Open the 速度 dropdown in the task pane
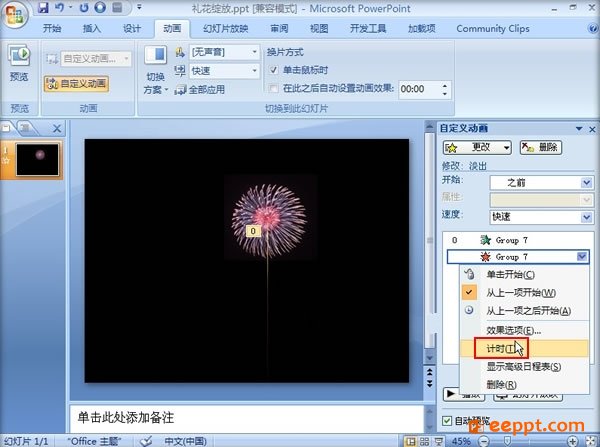The width and height of the screenshot is (600, 447). pos(541,217)
